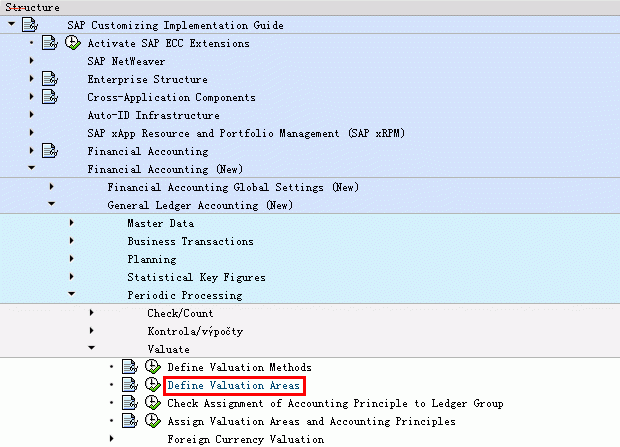Expand the Auto-ID Infrastructure node

(x=32, y=115)
